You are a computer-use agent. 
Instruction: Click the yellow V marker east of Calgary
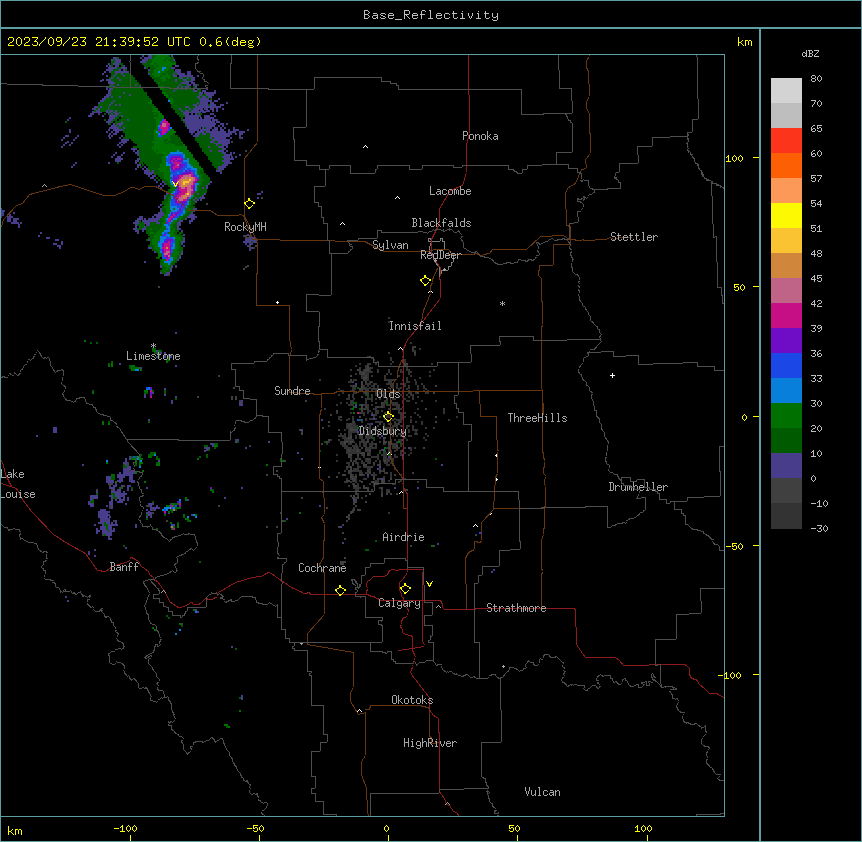[429, 584]
